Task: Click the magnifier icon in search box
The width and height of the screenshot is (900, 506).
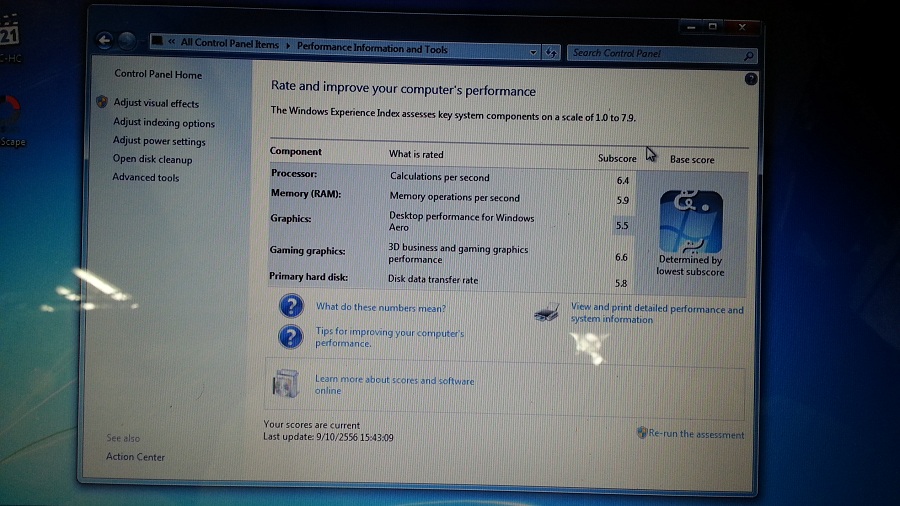Action: (748, 56)
